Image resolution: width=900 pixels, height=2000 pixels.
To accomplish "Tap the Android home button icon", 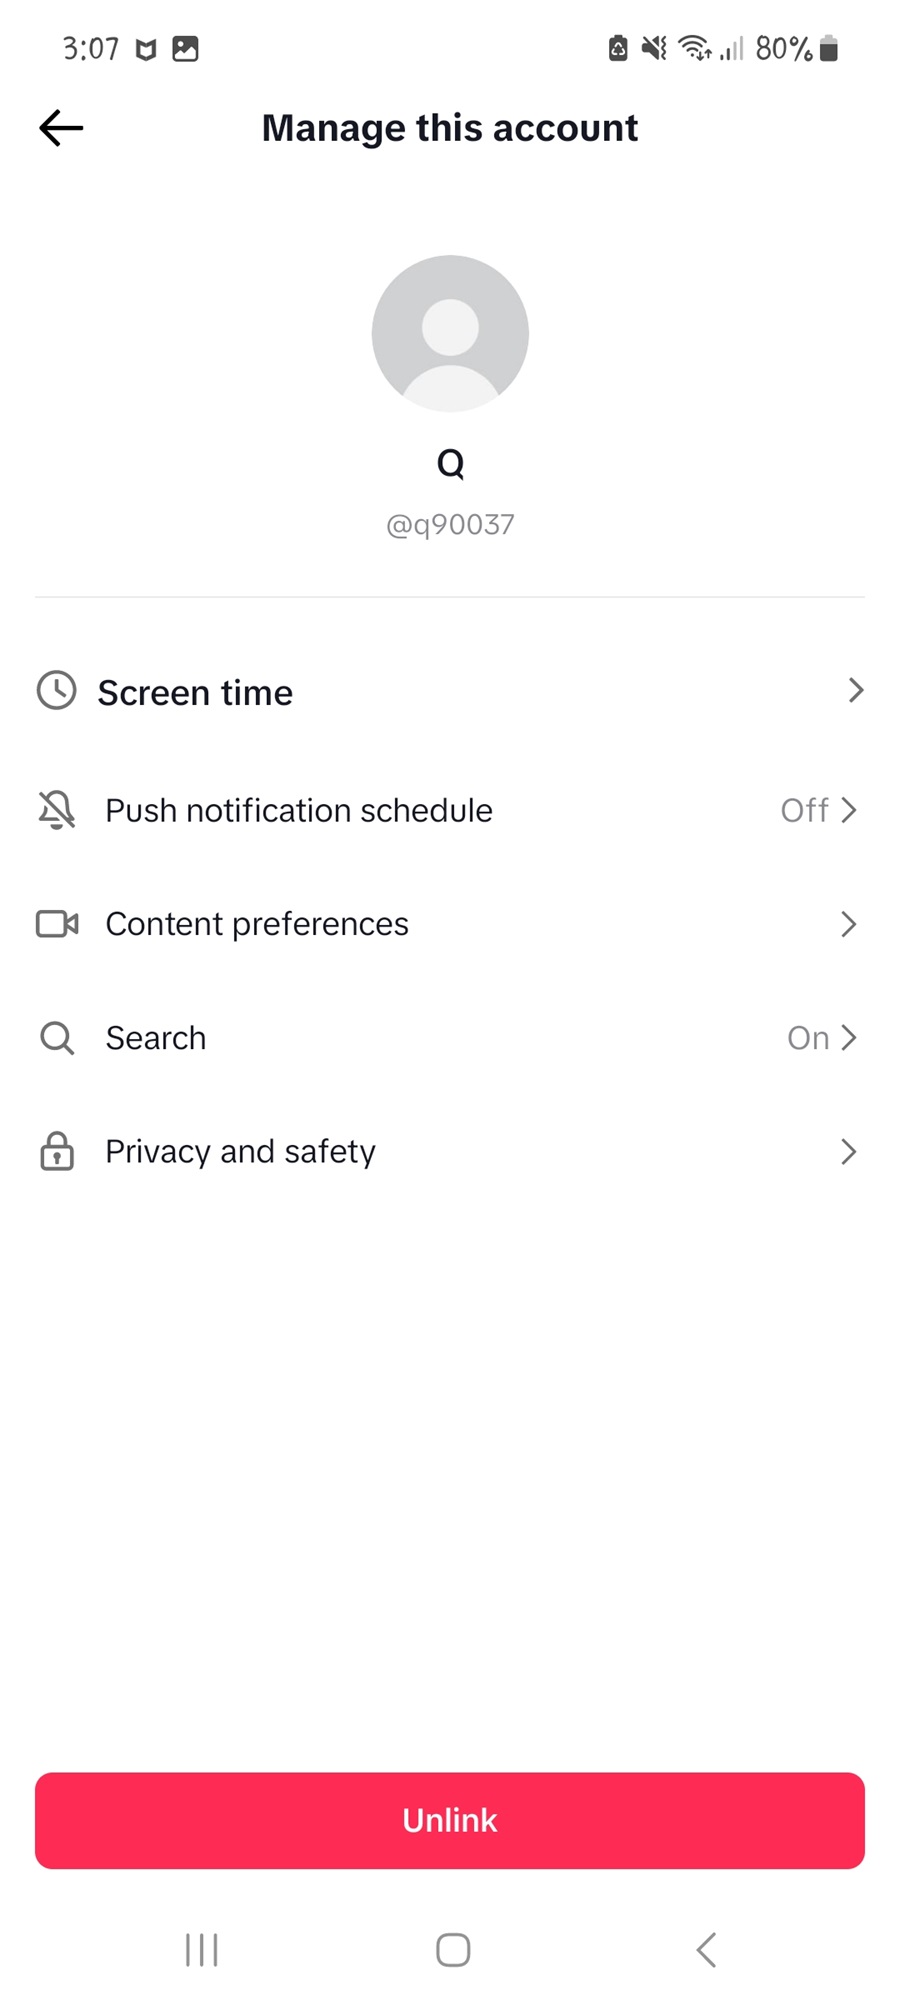I will click(453, 1950).
